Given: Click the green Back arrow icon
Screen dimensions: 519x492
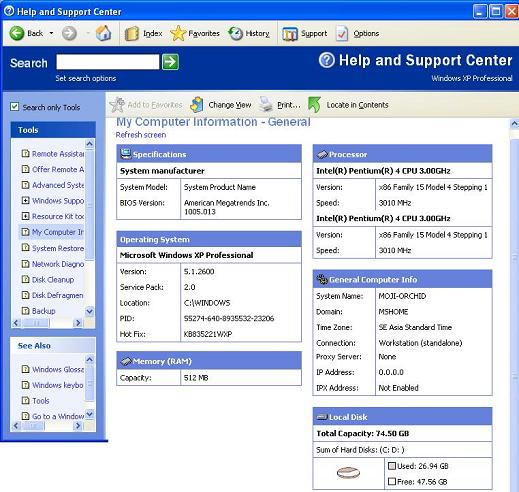Looking at the screenshot, I should 17,33.
